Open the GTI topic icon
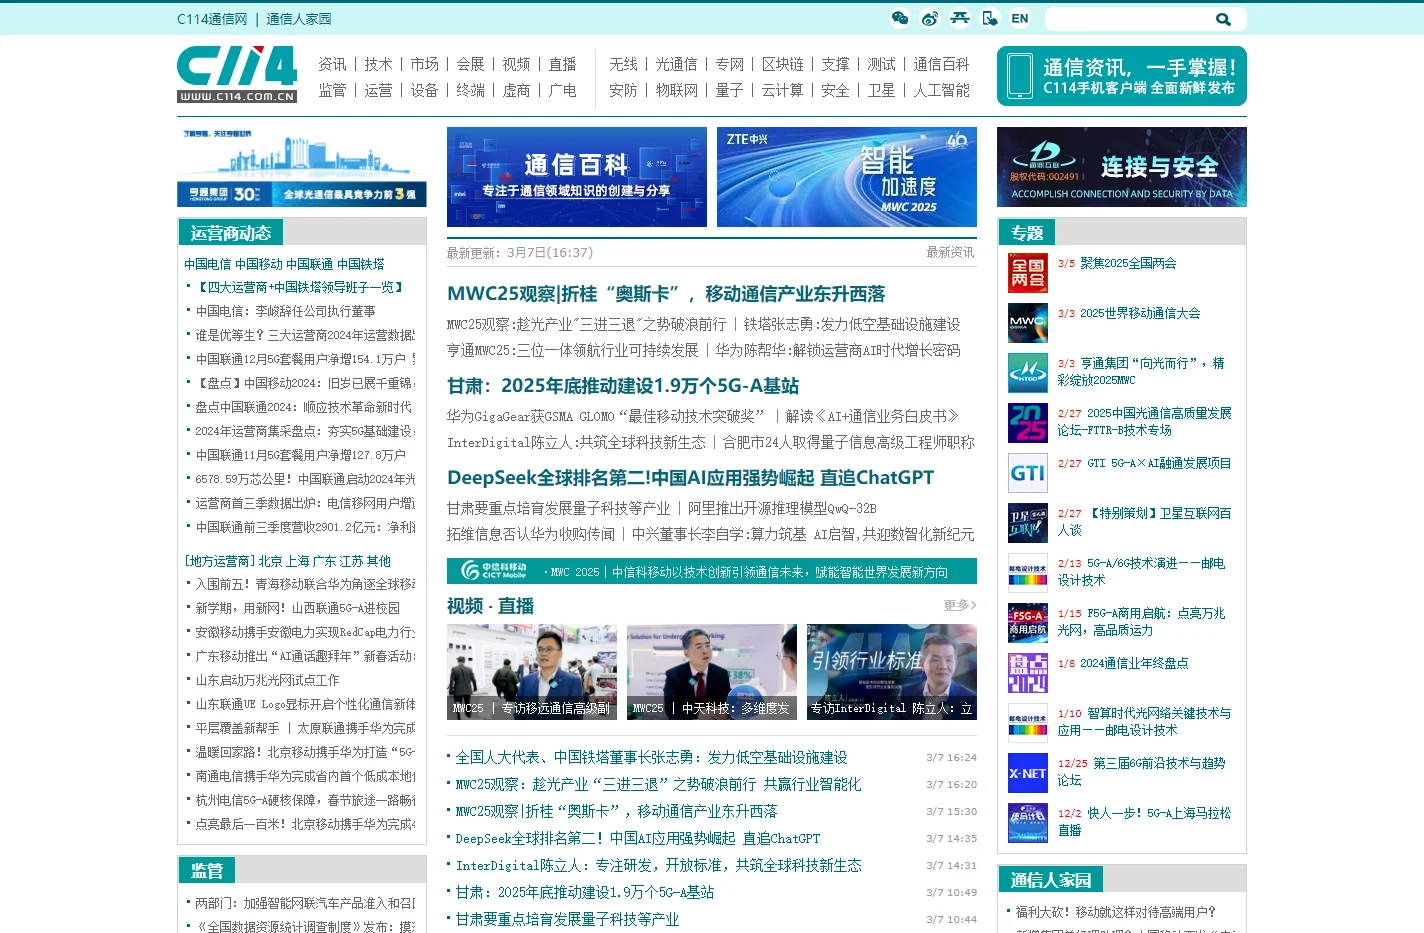 tap(1028, 473)
